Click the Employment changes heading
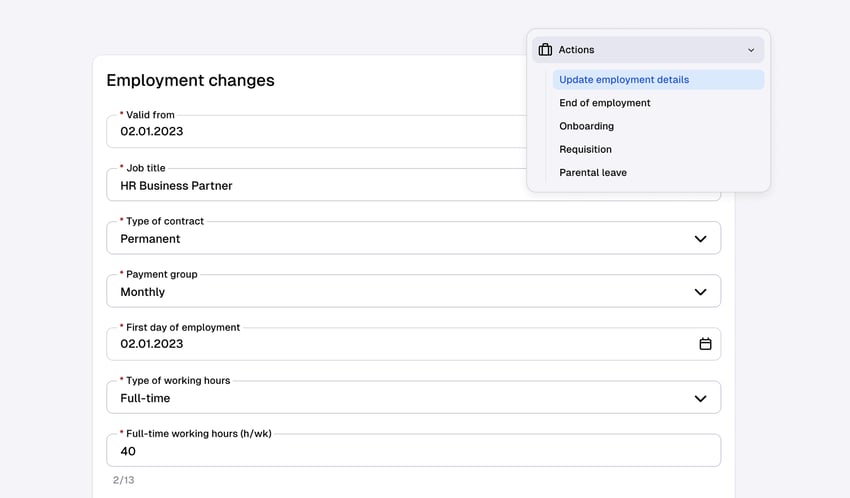Viewport: 850px width, 498px height. coord(190,81)
